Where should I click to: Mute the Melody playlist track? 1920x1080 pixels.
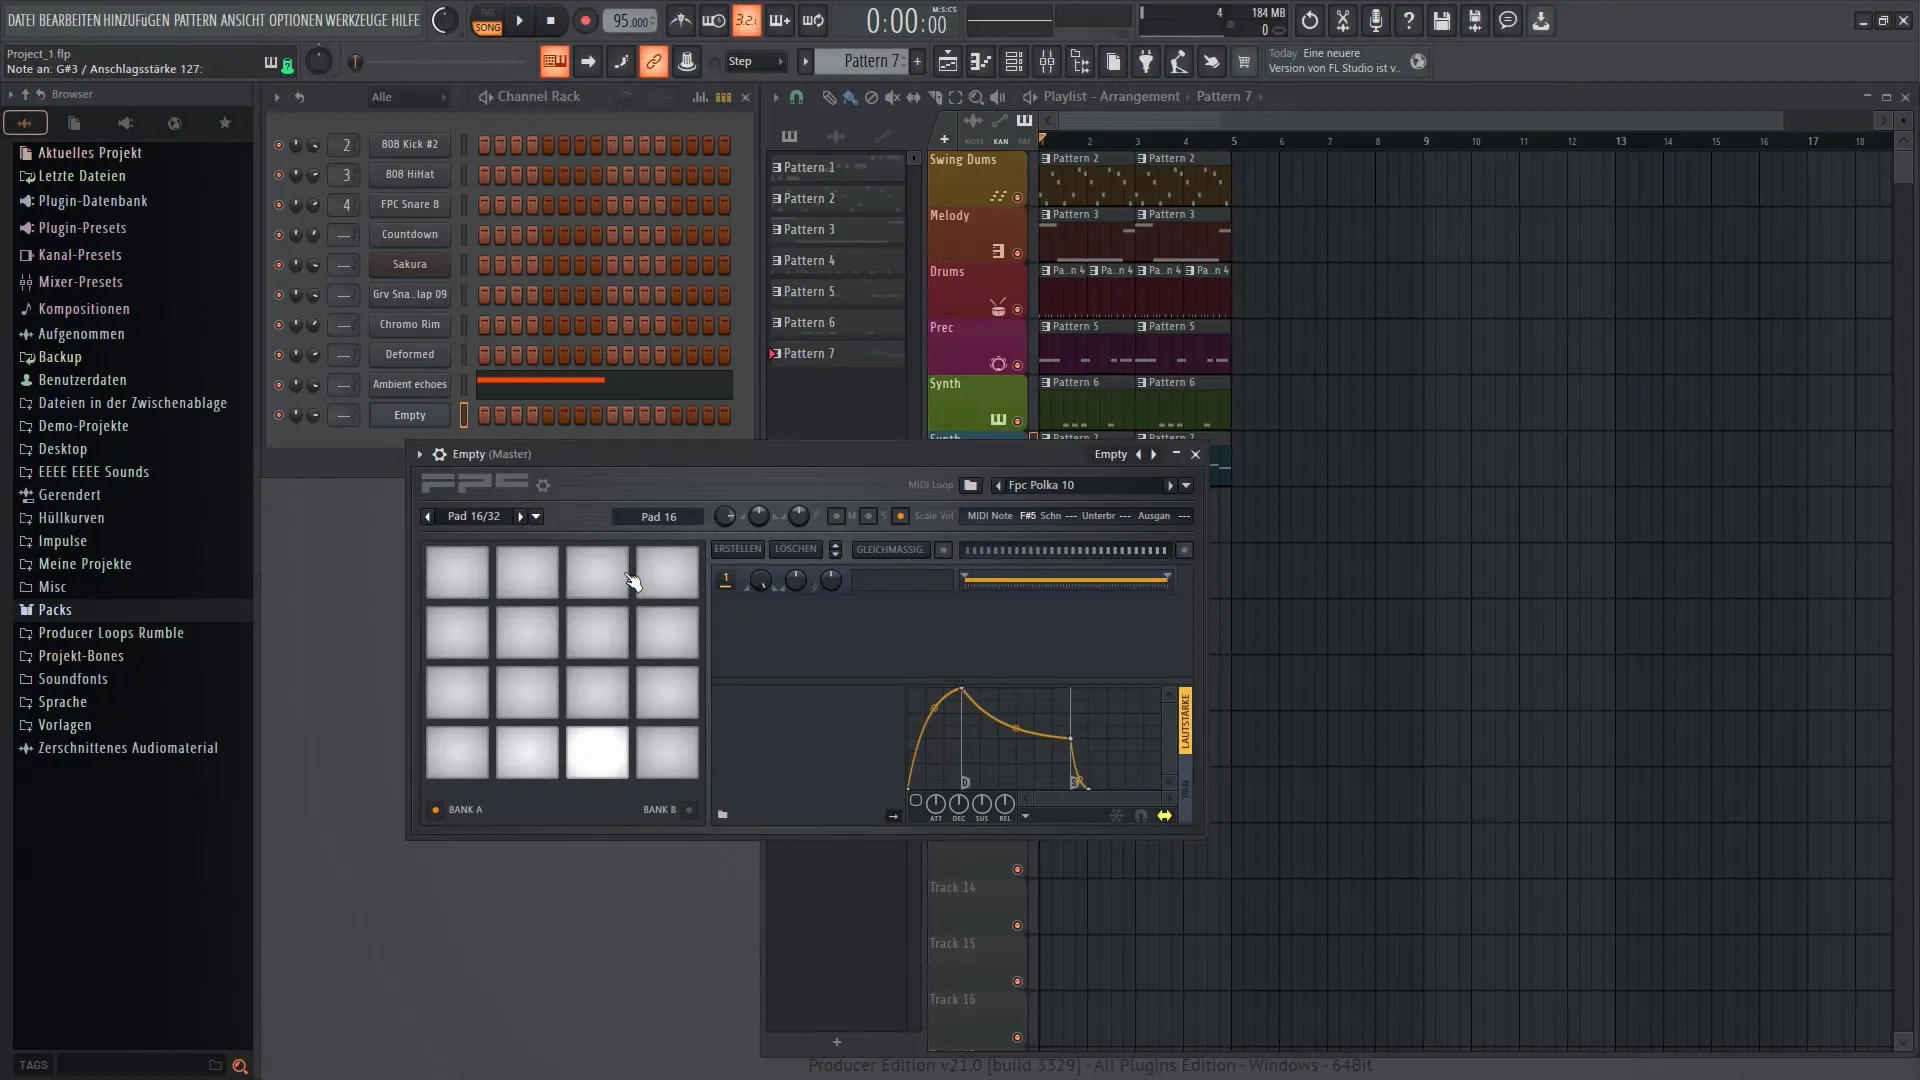coord(1017,253)
